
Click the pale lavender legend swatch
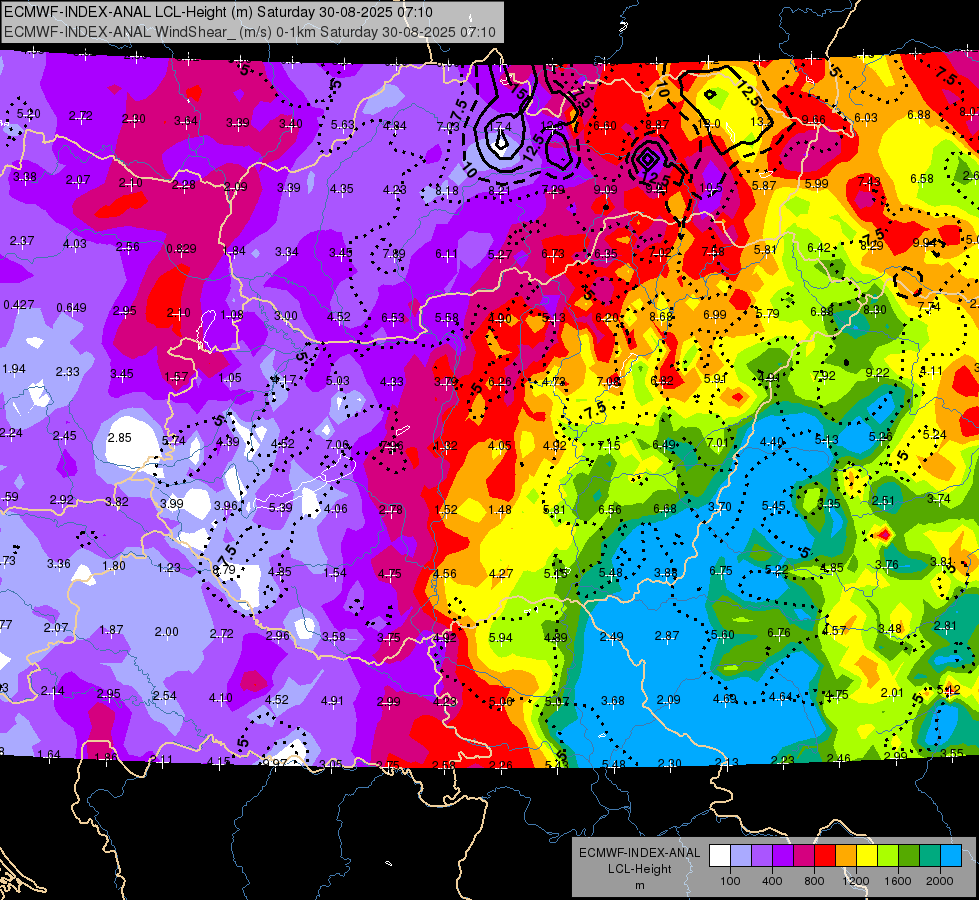741,856
